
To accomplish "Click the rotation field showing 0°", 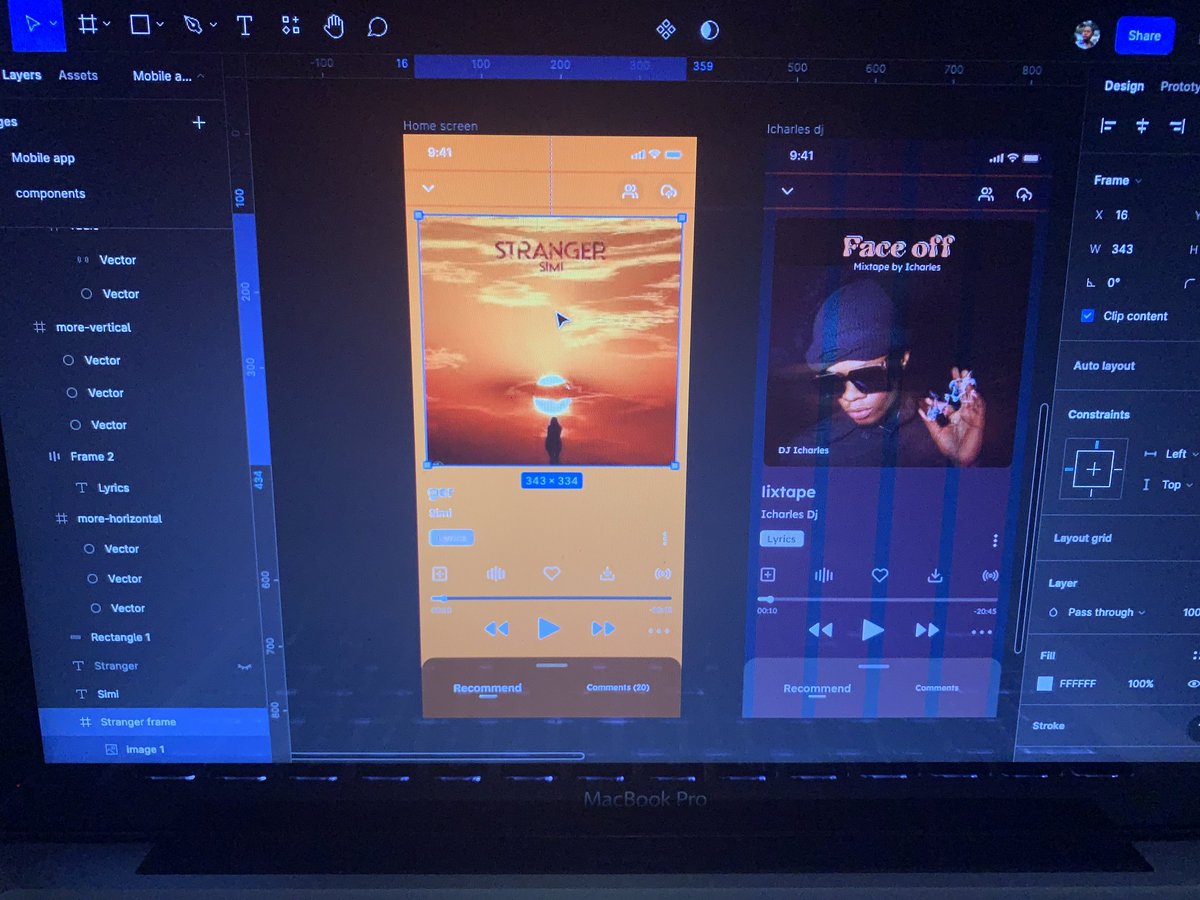I will coord(1112,283).
